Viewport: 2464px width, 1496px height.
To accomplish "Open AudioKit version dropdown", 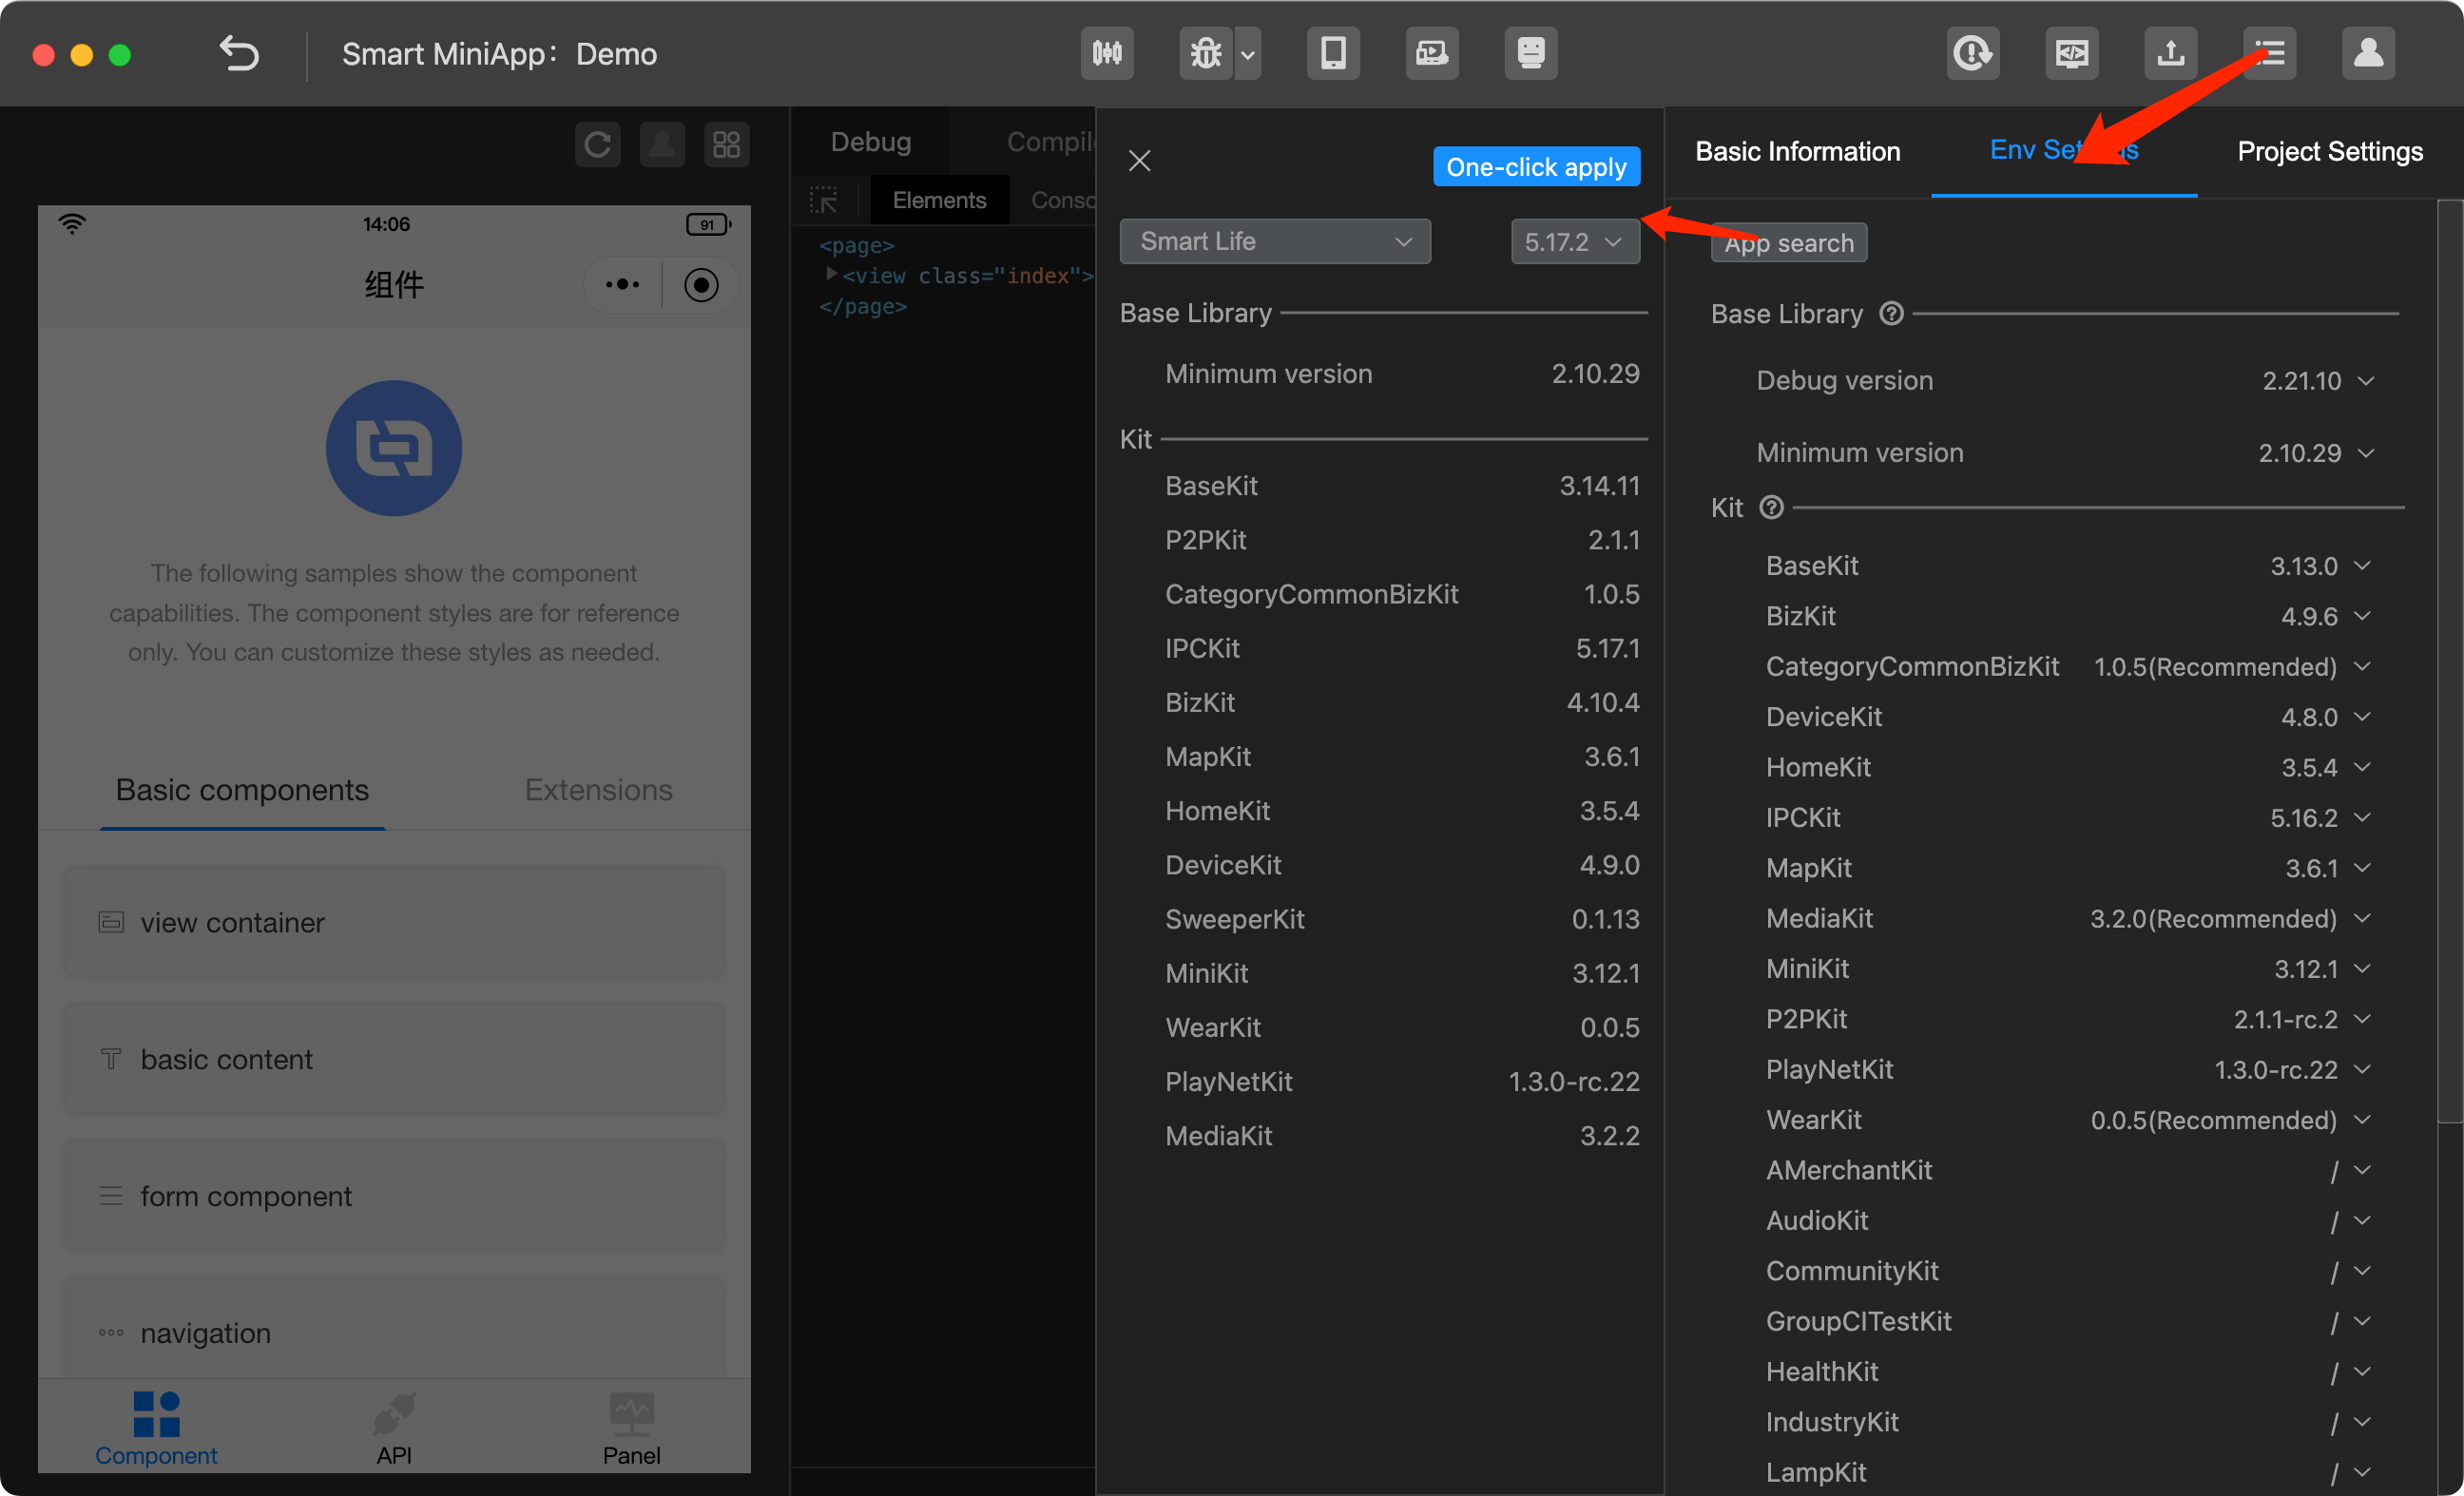I will (x=2350, y=1220).
